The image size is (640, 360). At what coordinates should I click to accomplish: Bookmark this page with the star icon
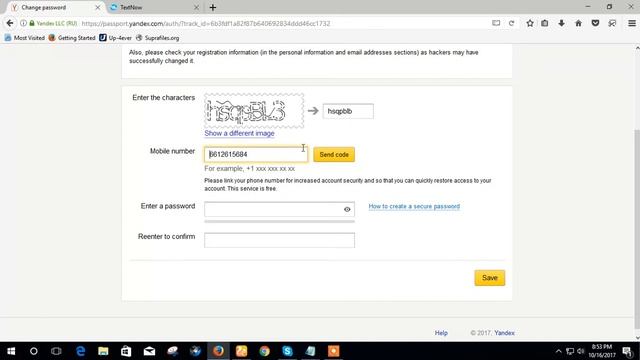[x=530, y=23]
